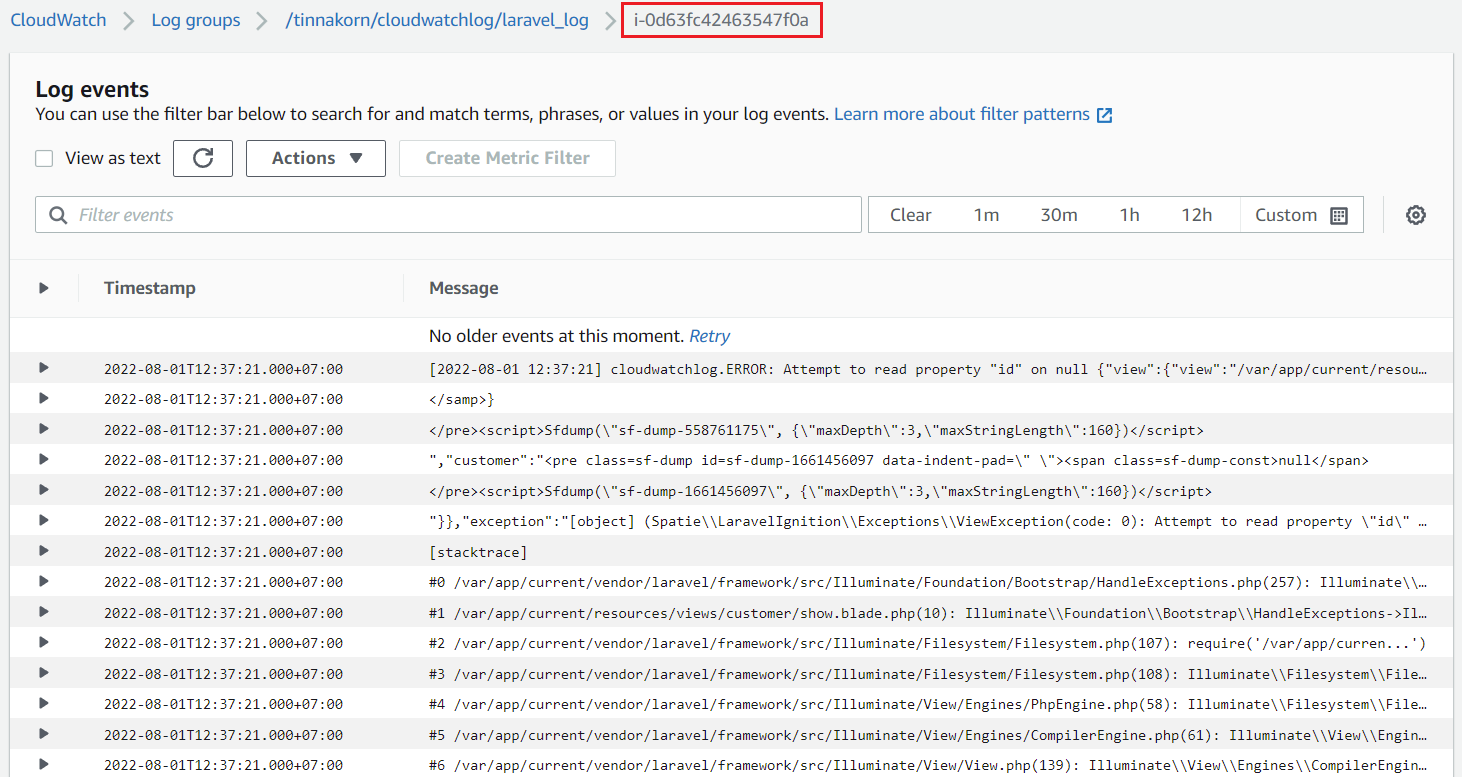This screenshot has height=777, width=1462.
Task: Toggle the View as text checkbox
Action: (44, 158)
